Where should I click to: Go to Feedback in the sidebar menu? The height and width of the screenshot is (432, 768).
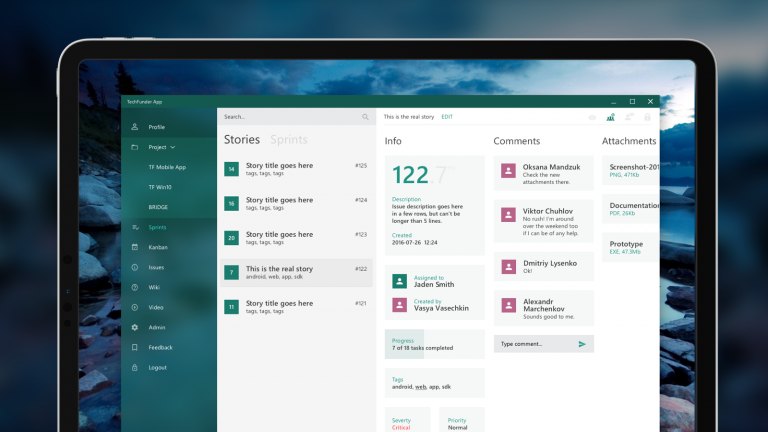[x=161, y=347]
